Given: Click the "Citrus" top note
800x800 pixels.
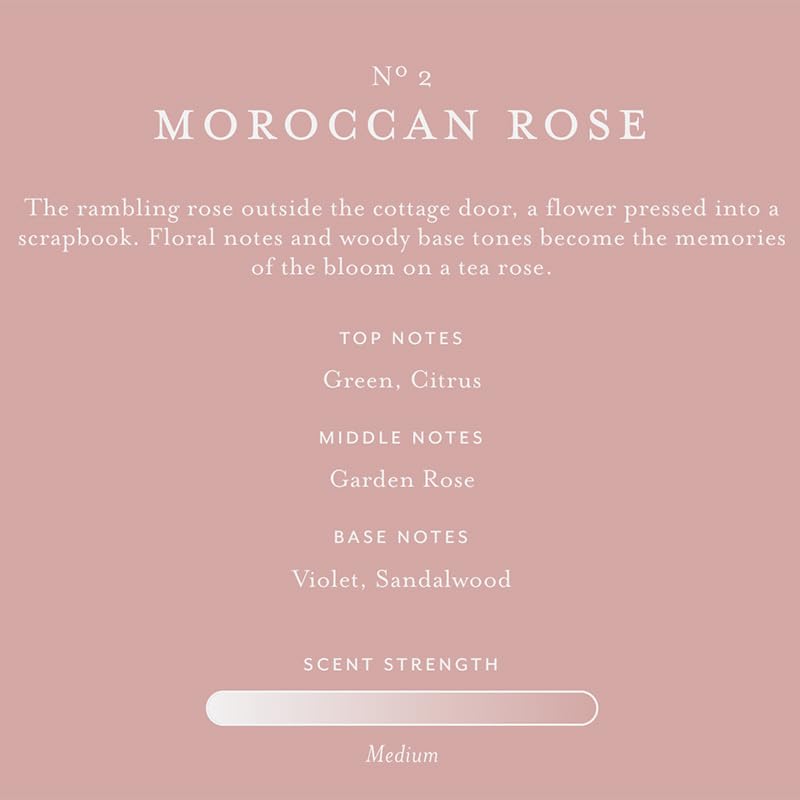Looking at the screenshot, I should 446,380.
